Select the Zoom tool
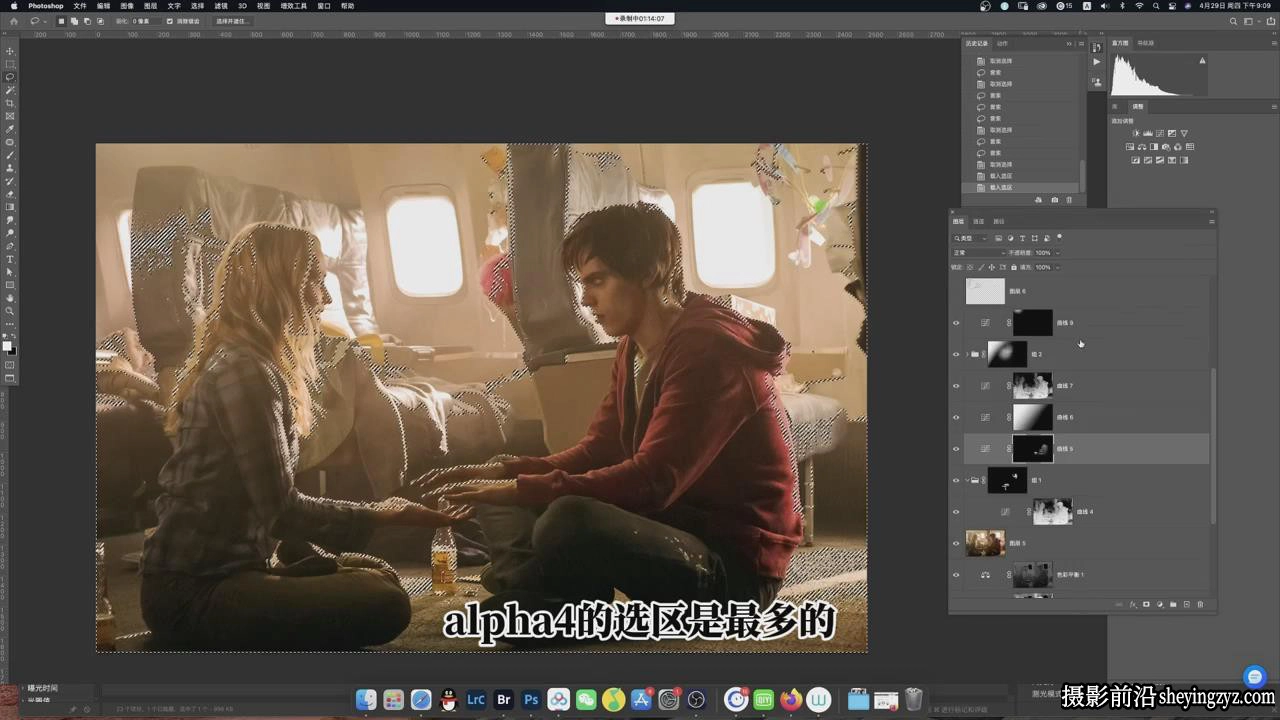 [x=11, y=311]
